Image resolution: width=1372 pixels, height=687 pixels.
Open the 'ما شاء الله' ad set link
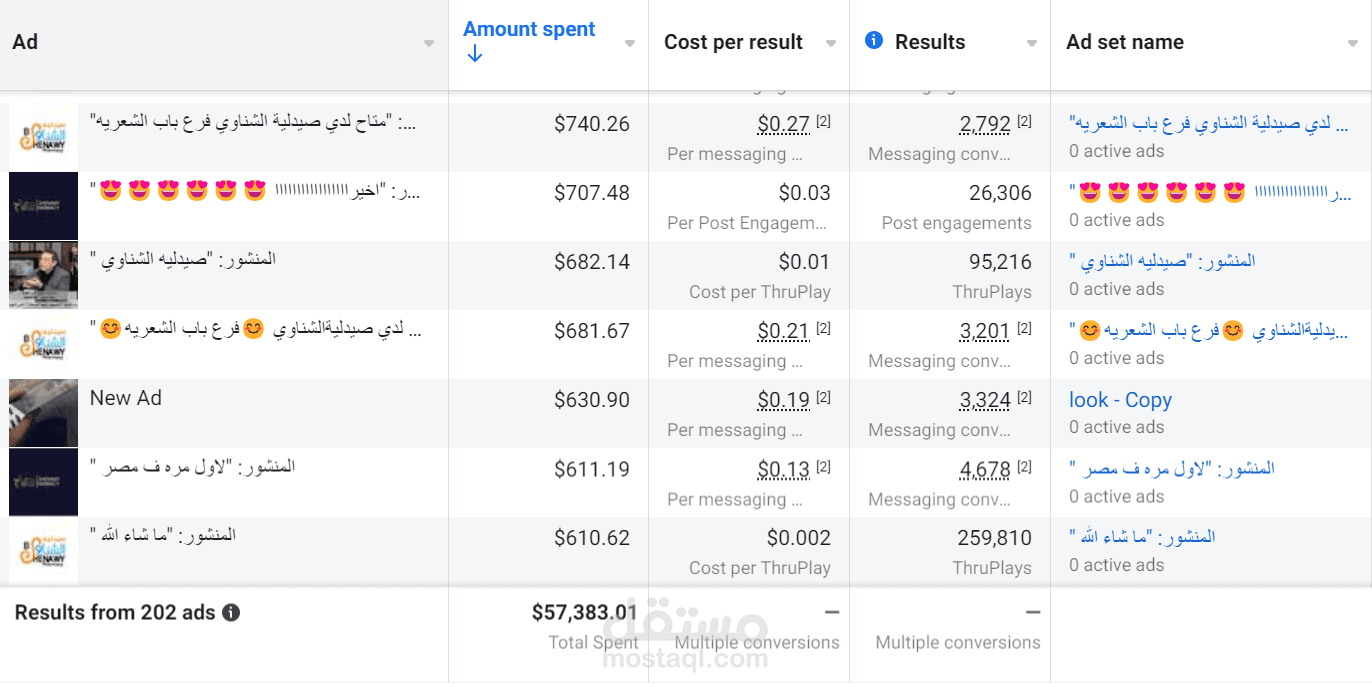(x=1142, y=537)
